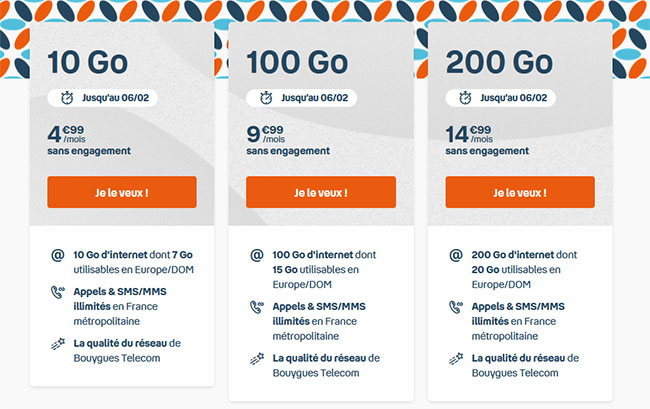Click stopwatch icon in 100 Go offer badge

[x=266, y=98]
